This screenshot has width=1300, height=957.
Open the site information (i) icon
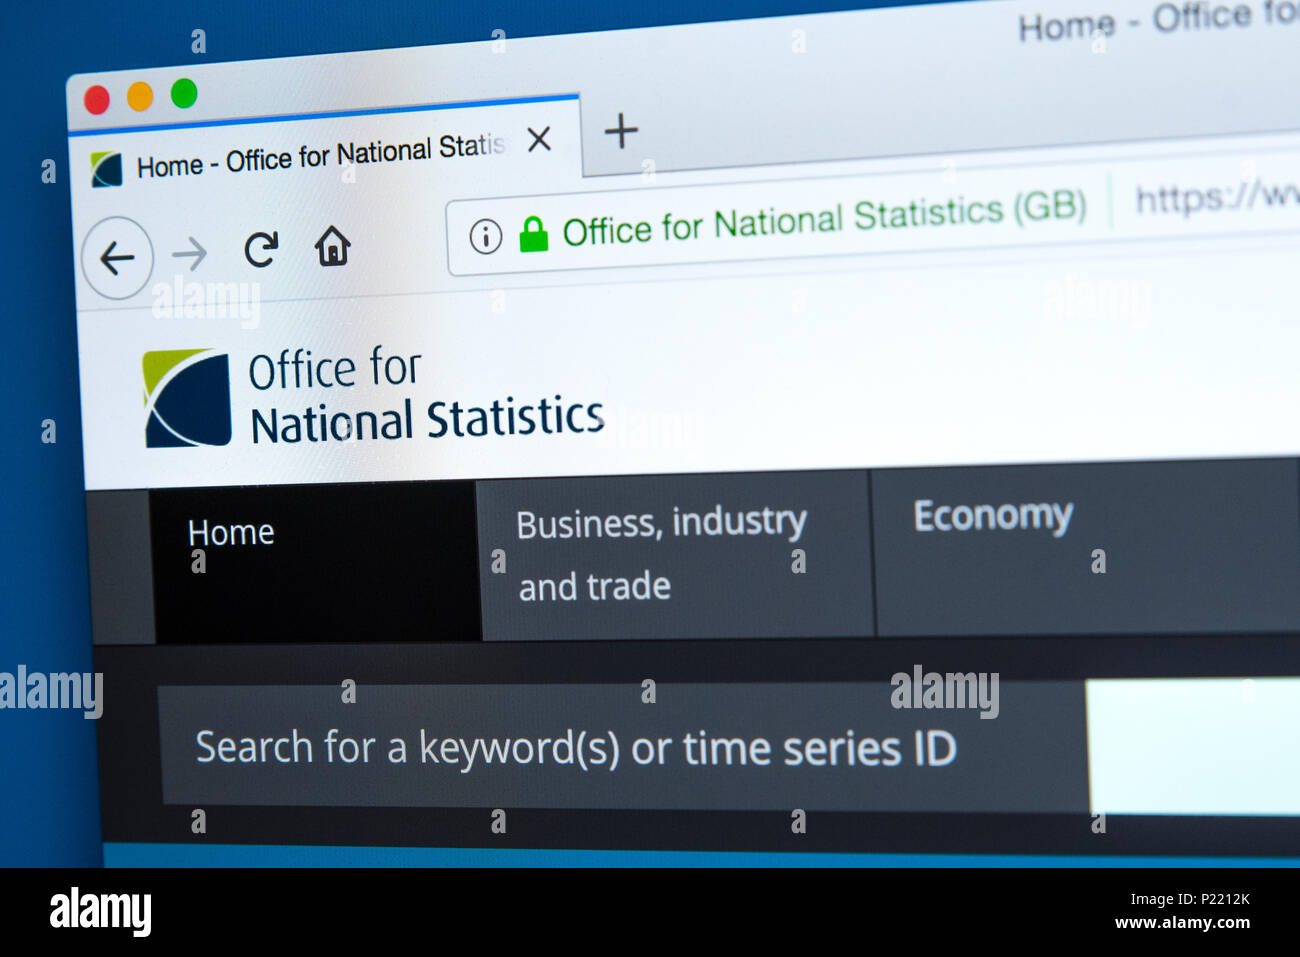486,237
